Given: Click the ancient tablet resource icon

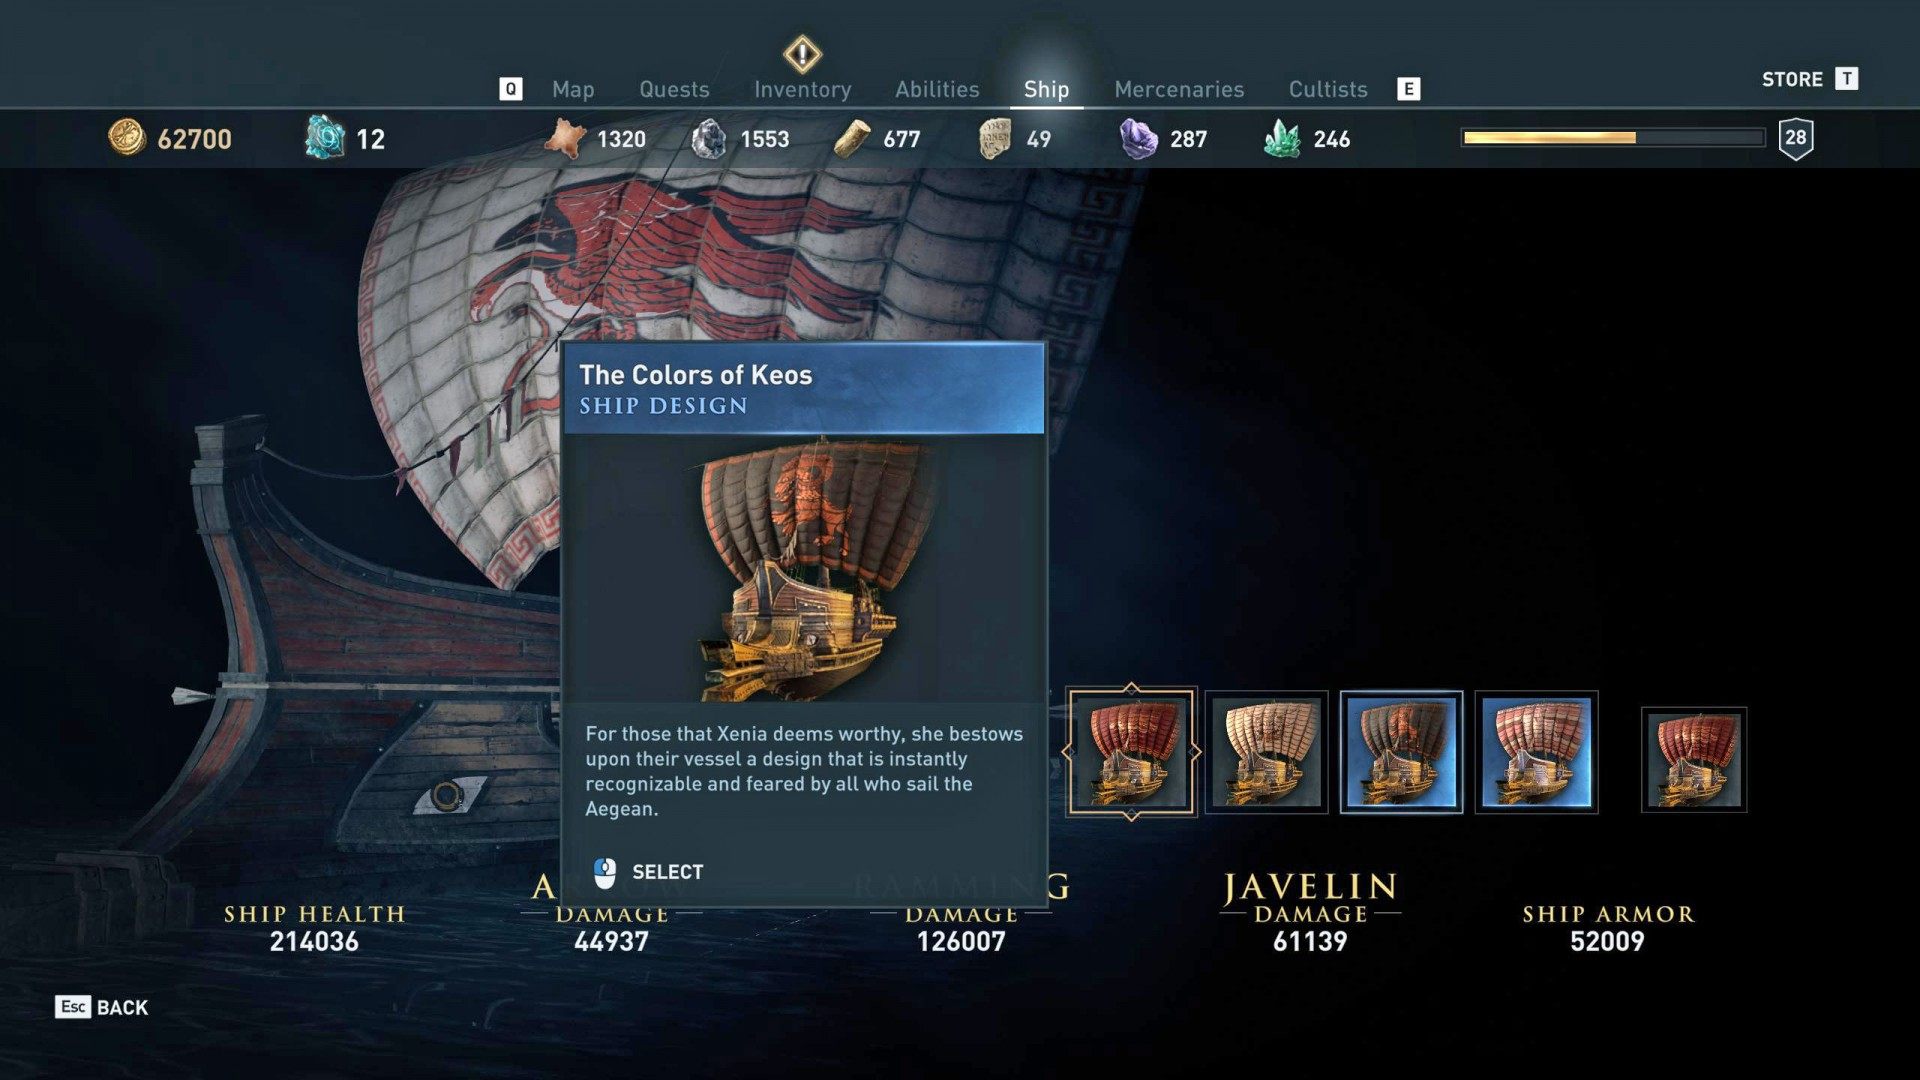Looking at the screenshot, I should click(995, 139).
